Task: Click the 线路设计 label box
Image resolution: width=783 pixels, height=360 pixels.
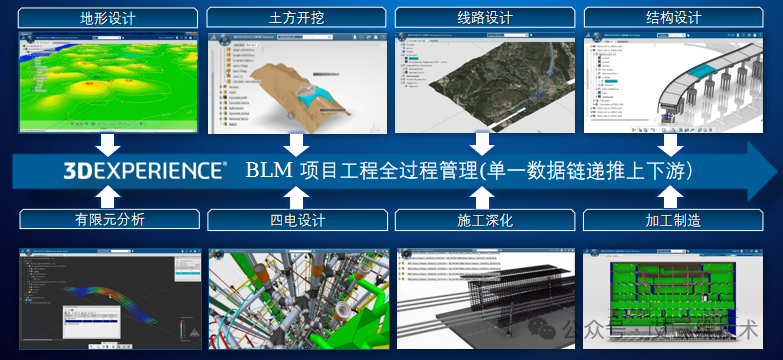Action: [x=484, y=18]
